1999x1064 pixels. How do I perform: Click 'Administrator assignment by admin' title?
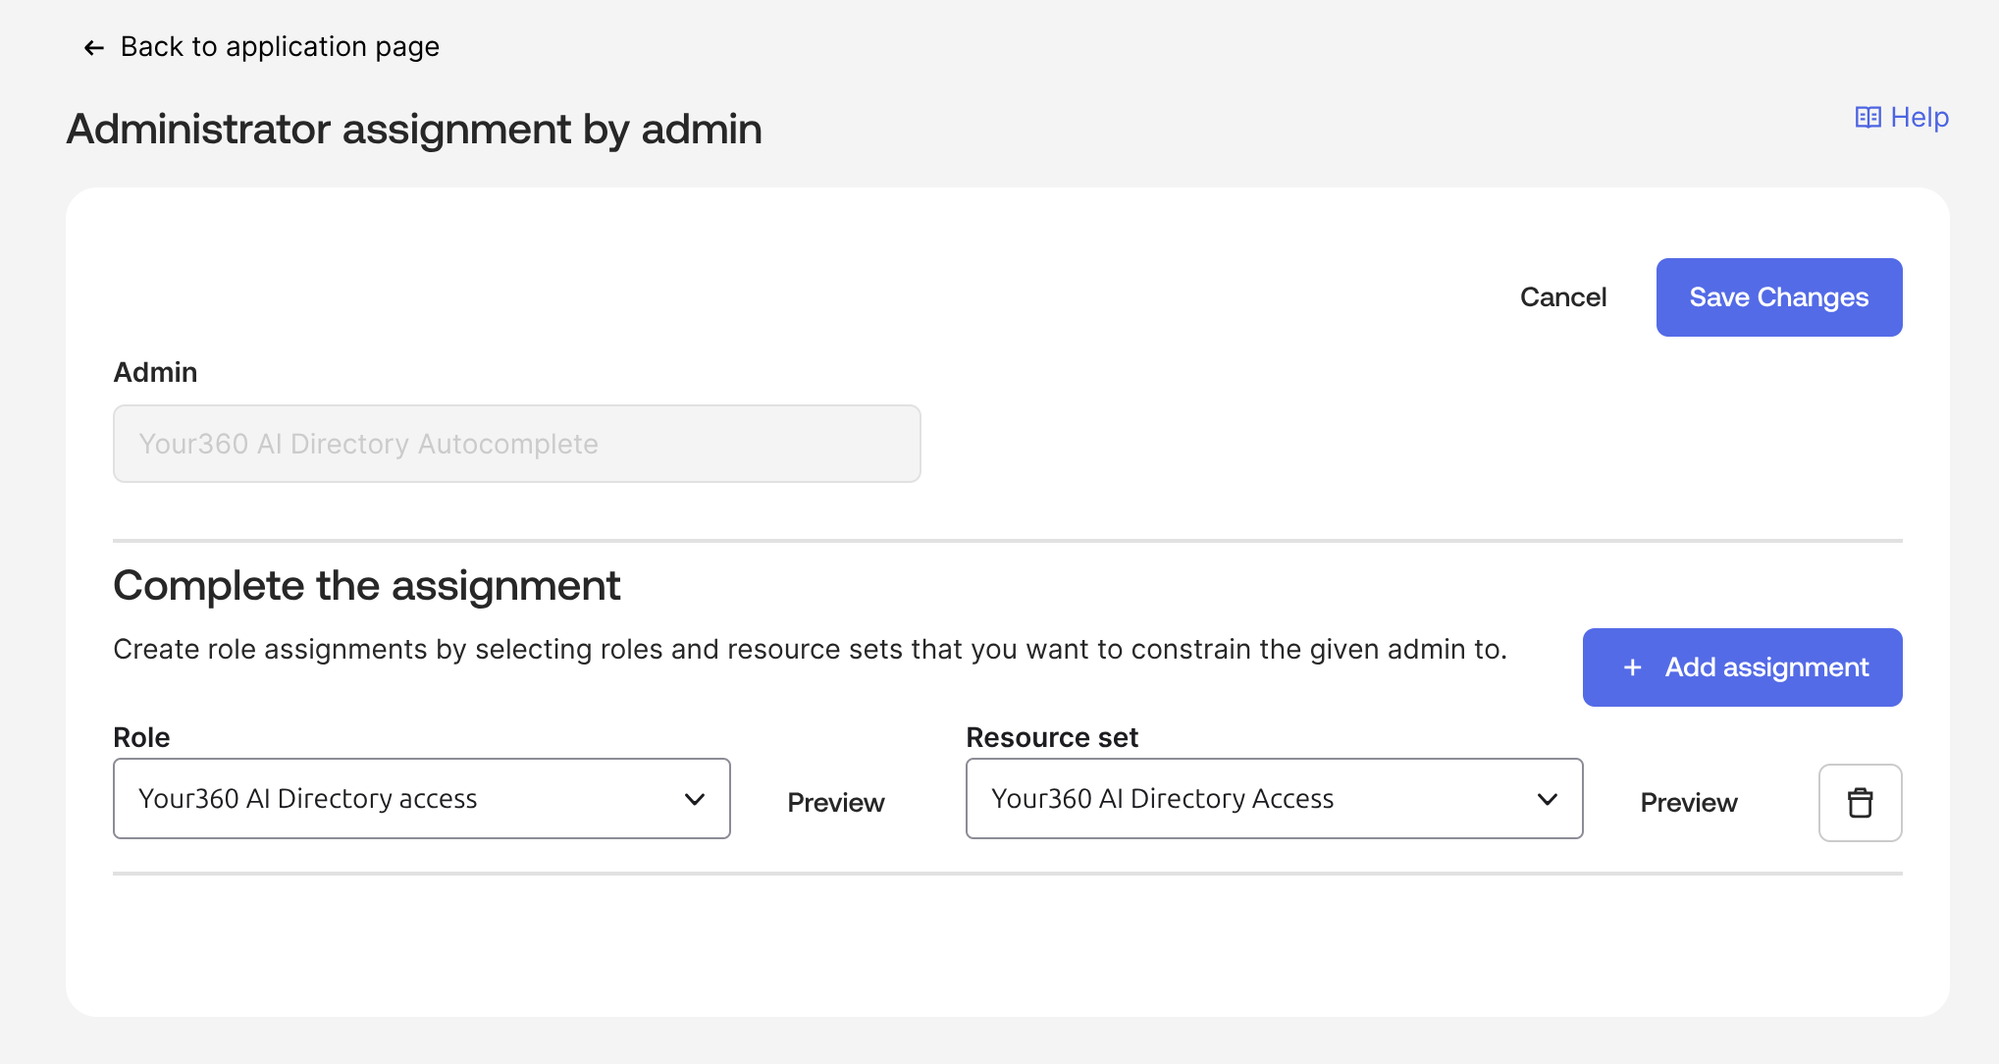click(x=414, y=129)
